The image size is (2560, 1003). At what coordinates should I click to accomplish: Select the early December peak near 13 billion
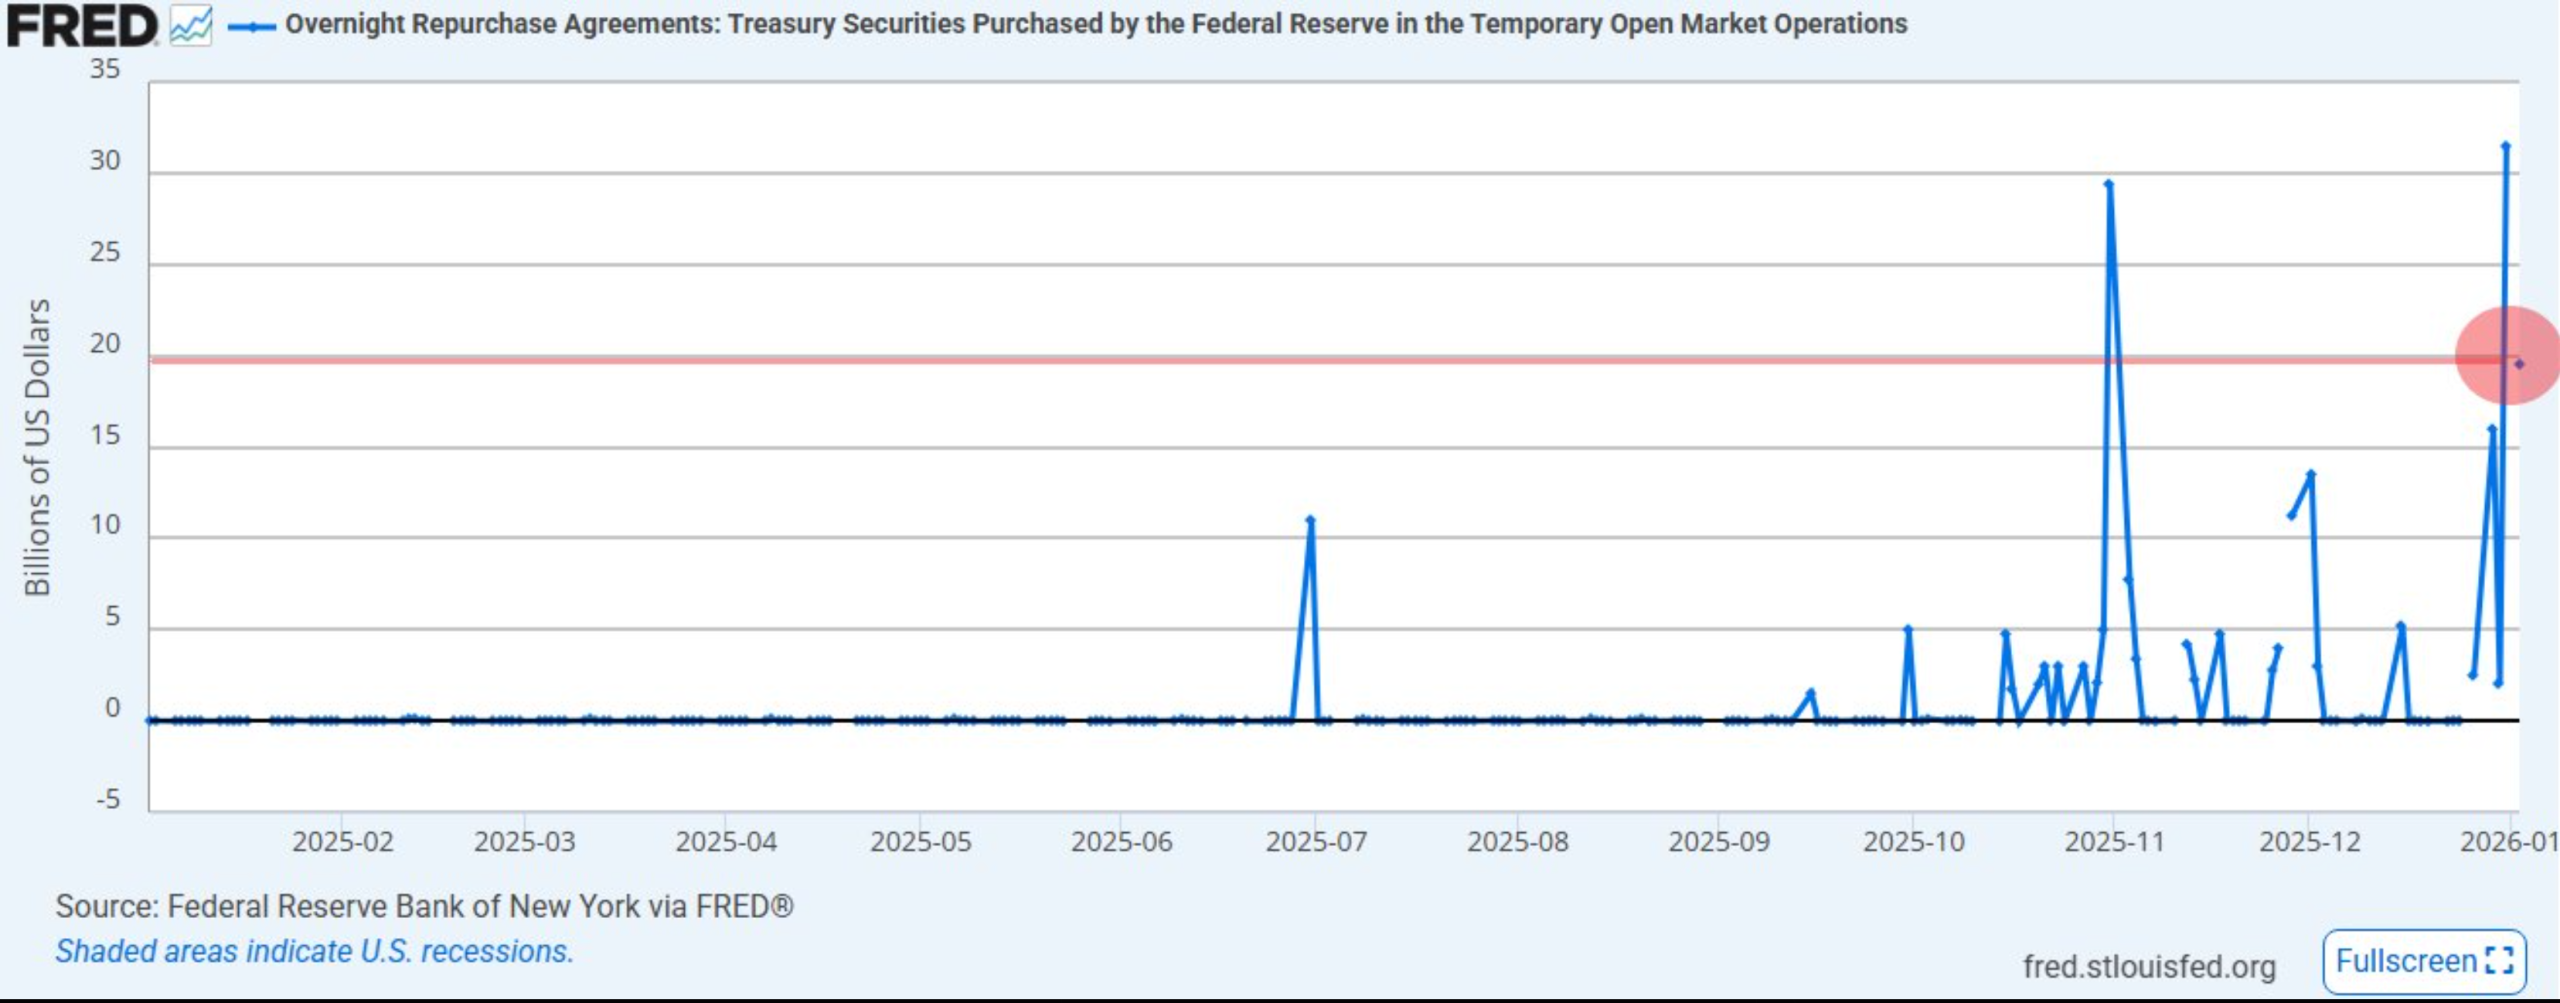pyautogui.click(x=2310, y=474)
